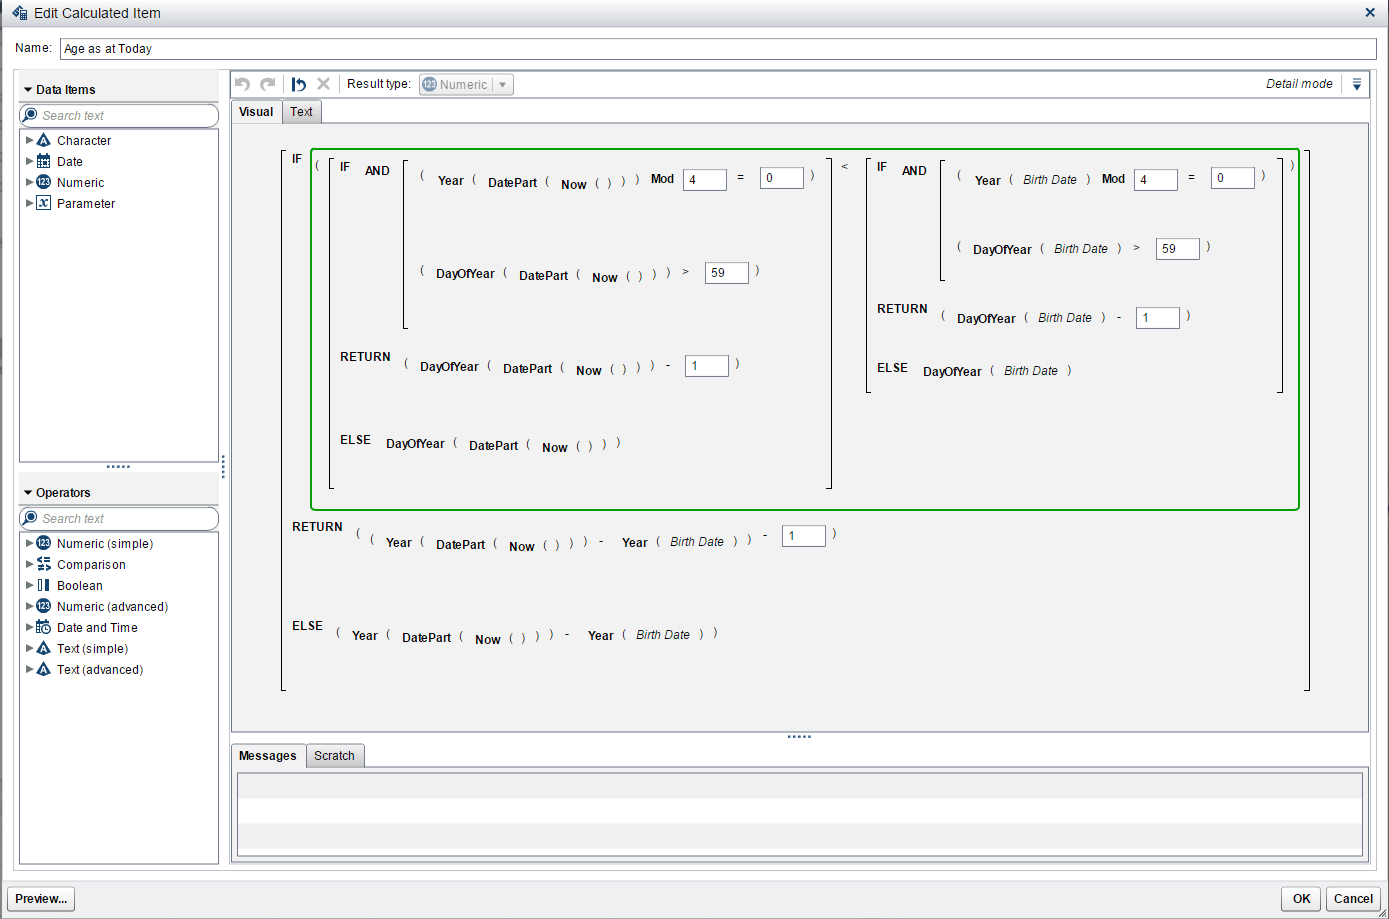The height and width of the screenshot is (919, 1389).
Task: Open the editor options menu icon
Action: (x=1357, y=84)
